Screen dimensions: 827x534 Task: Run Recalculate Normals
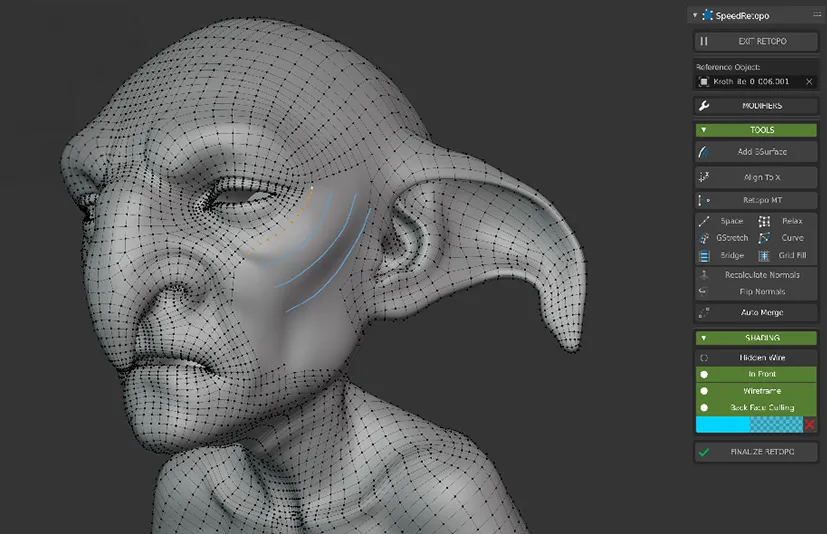click(x=756, y=275)
